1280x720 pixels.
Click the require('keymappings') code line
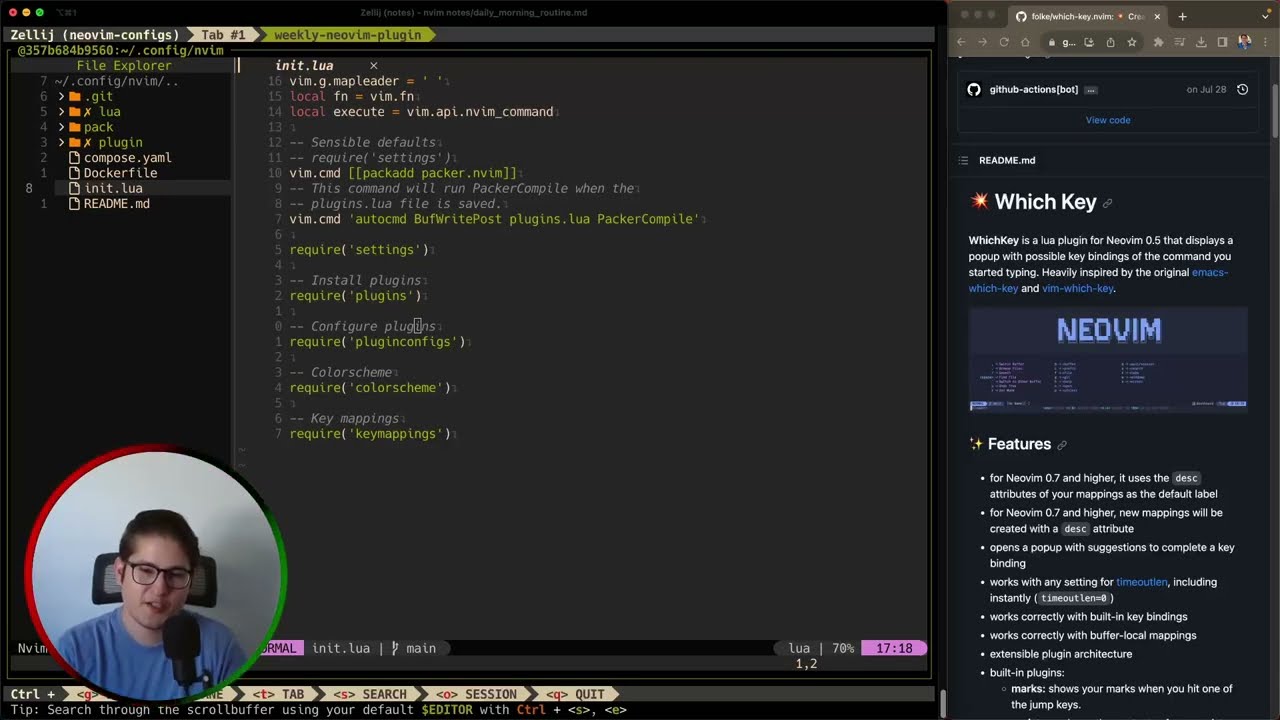pos(370,434)
